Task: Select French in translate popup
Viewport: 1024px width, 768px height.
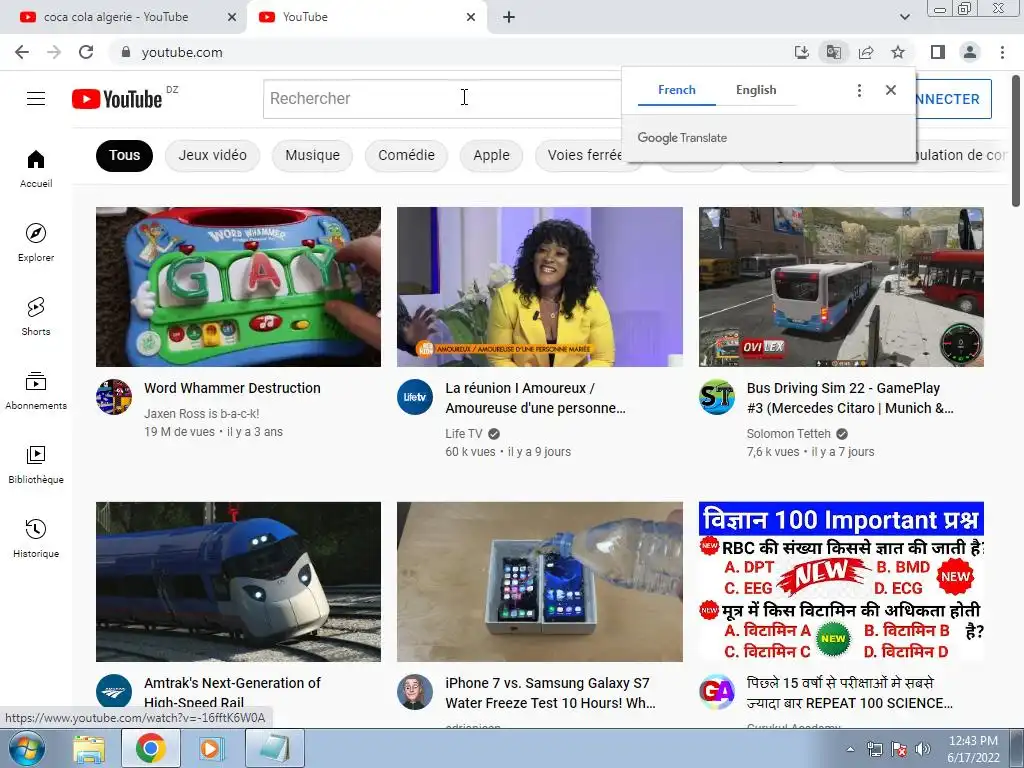Action: pos(677,90)
